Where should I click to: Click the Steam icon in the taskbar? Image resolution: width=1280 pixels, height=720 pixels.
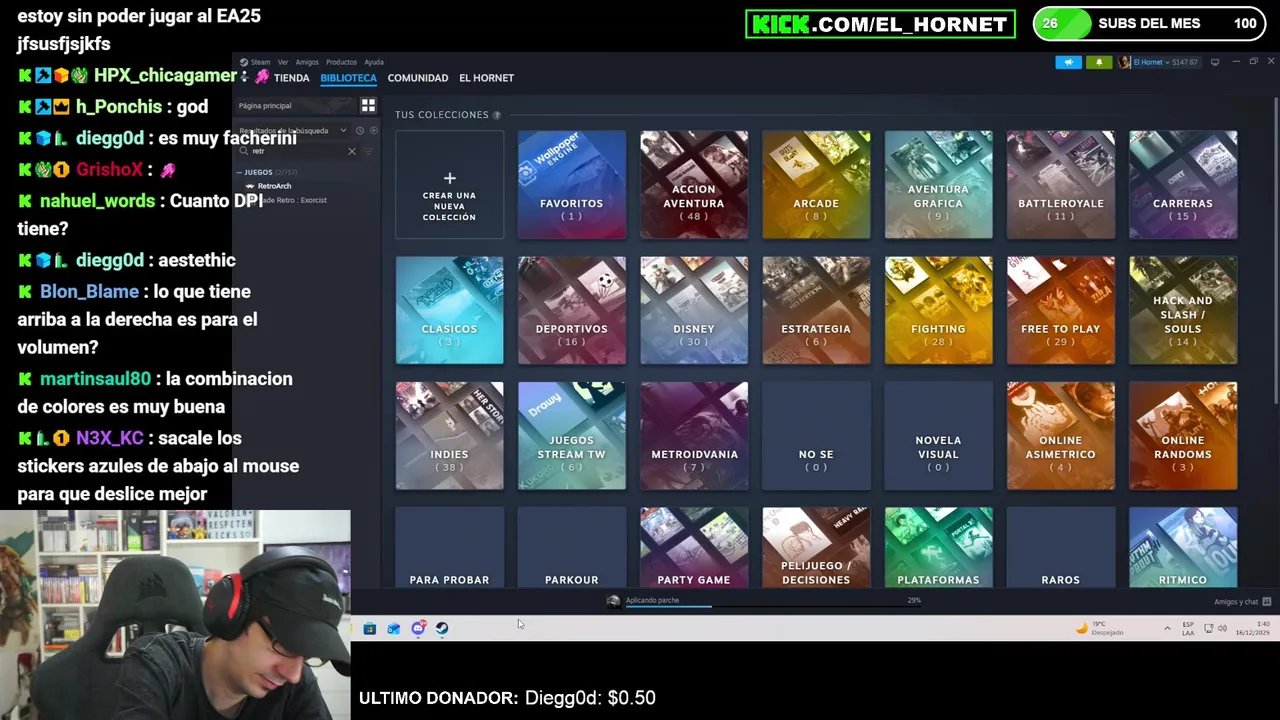click(442, 628)
